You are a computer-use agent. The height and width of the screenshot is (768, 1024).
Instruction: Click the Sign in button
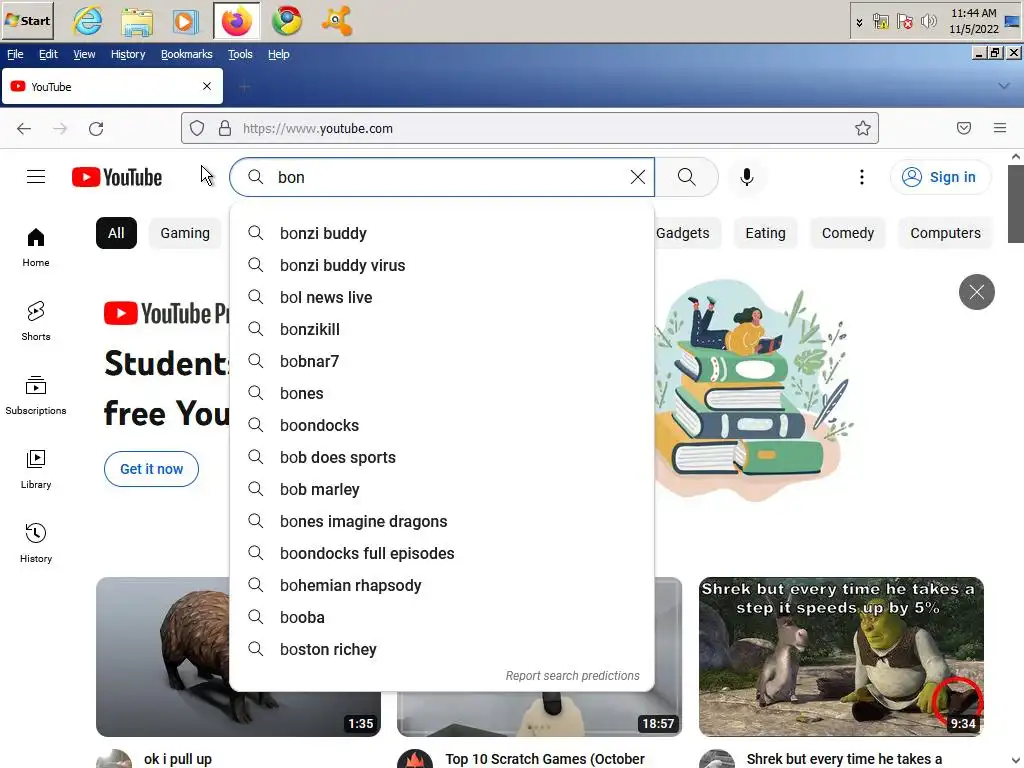point(940,177)
